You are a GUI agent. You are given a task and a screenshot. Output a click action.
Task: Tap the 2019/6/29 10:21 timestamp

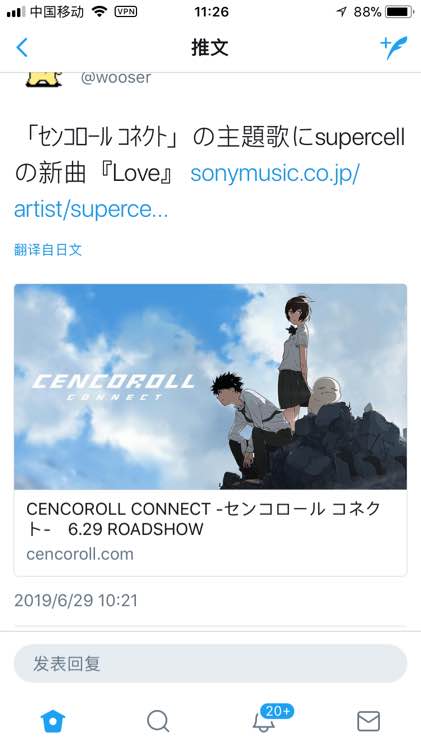(76, 600)
